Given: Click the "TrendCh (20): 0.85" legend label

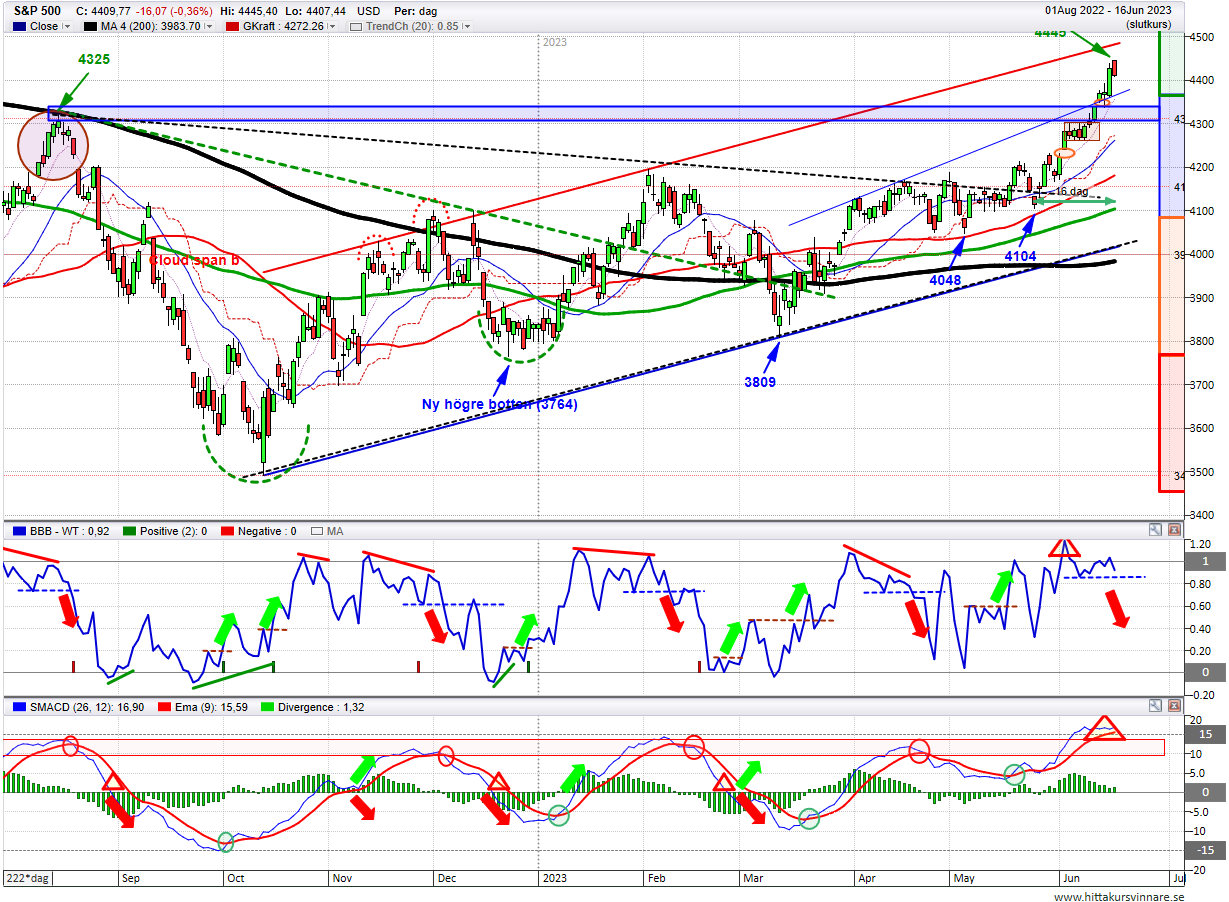Looking at the screenshot, I should point(413,27).
